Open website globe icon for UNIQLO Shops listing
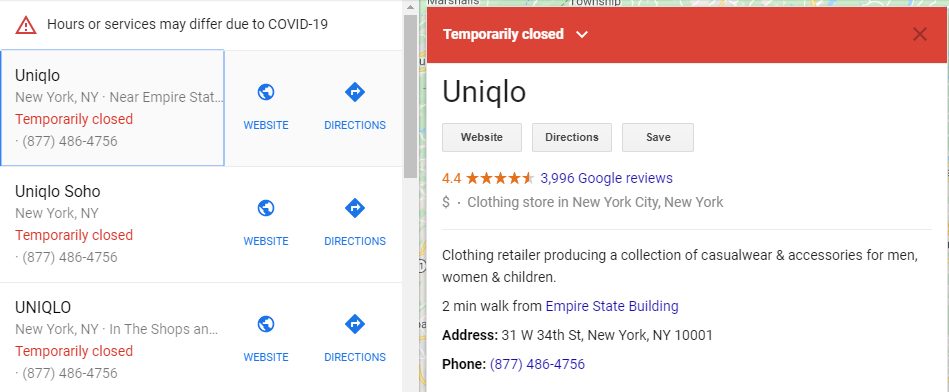Image resolution: width=949 pixels, height=392 pixels. tap(266, 324)
